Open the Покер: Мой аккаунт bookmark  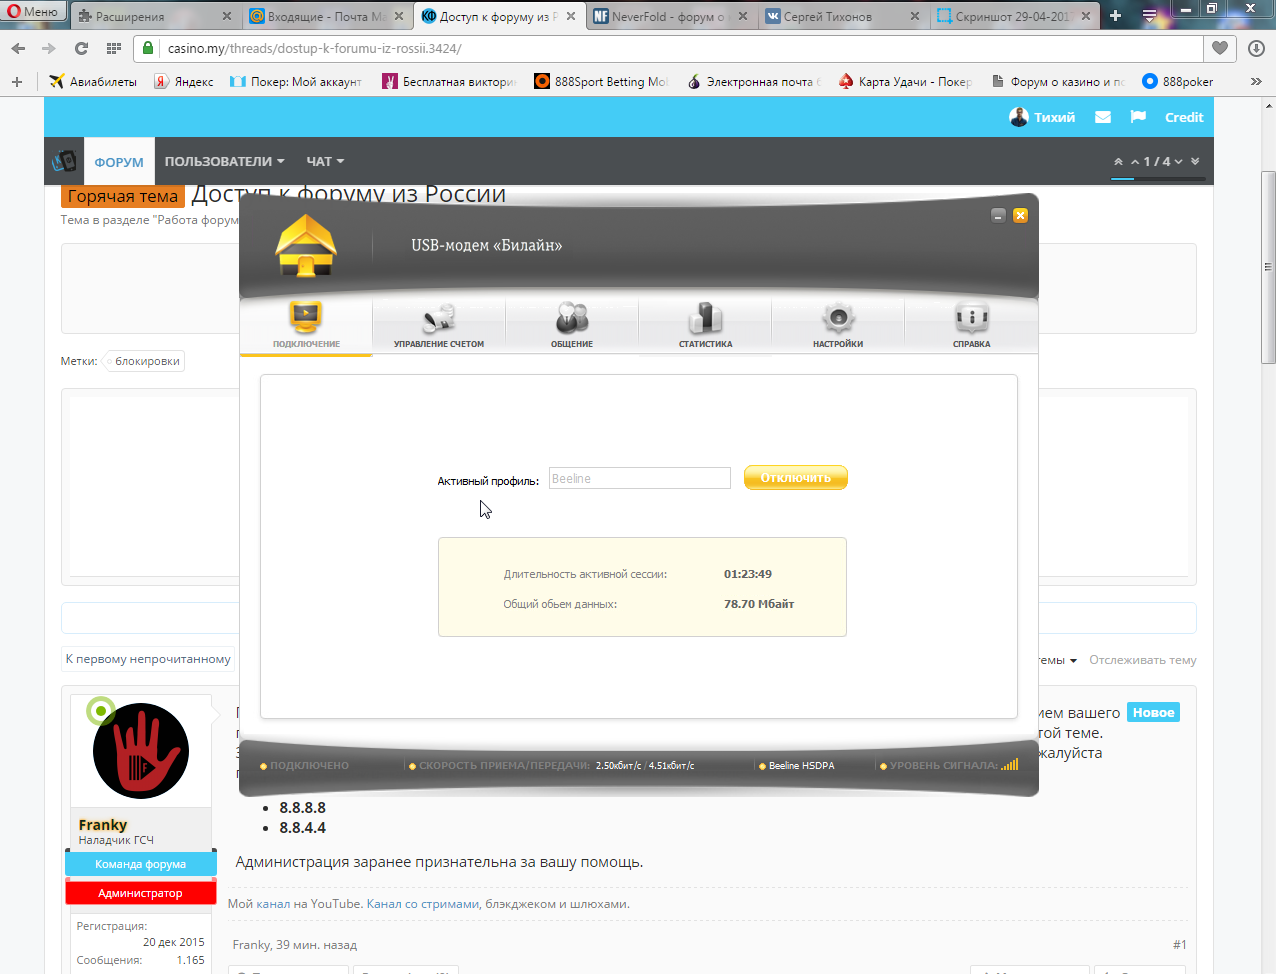(x=296, y=82)
